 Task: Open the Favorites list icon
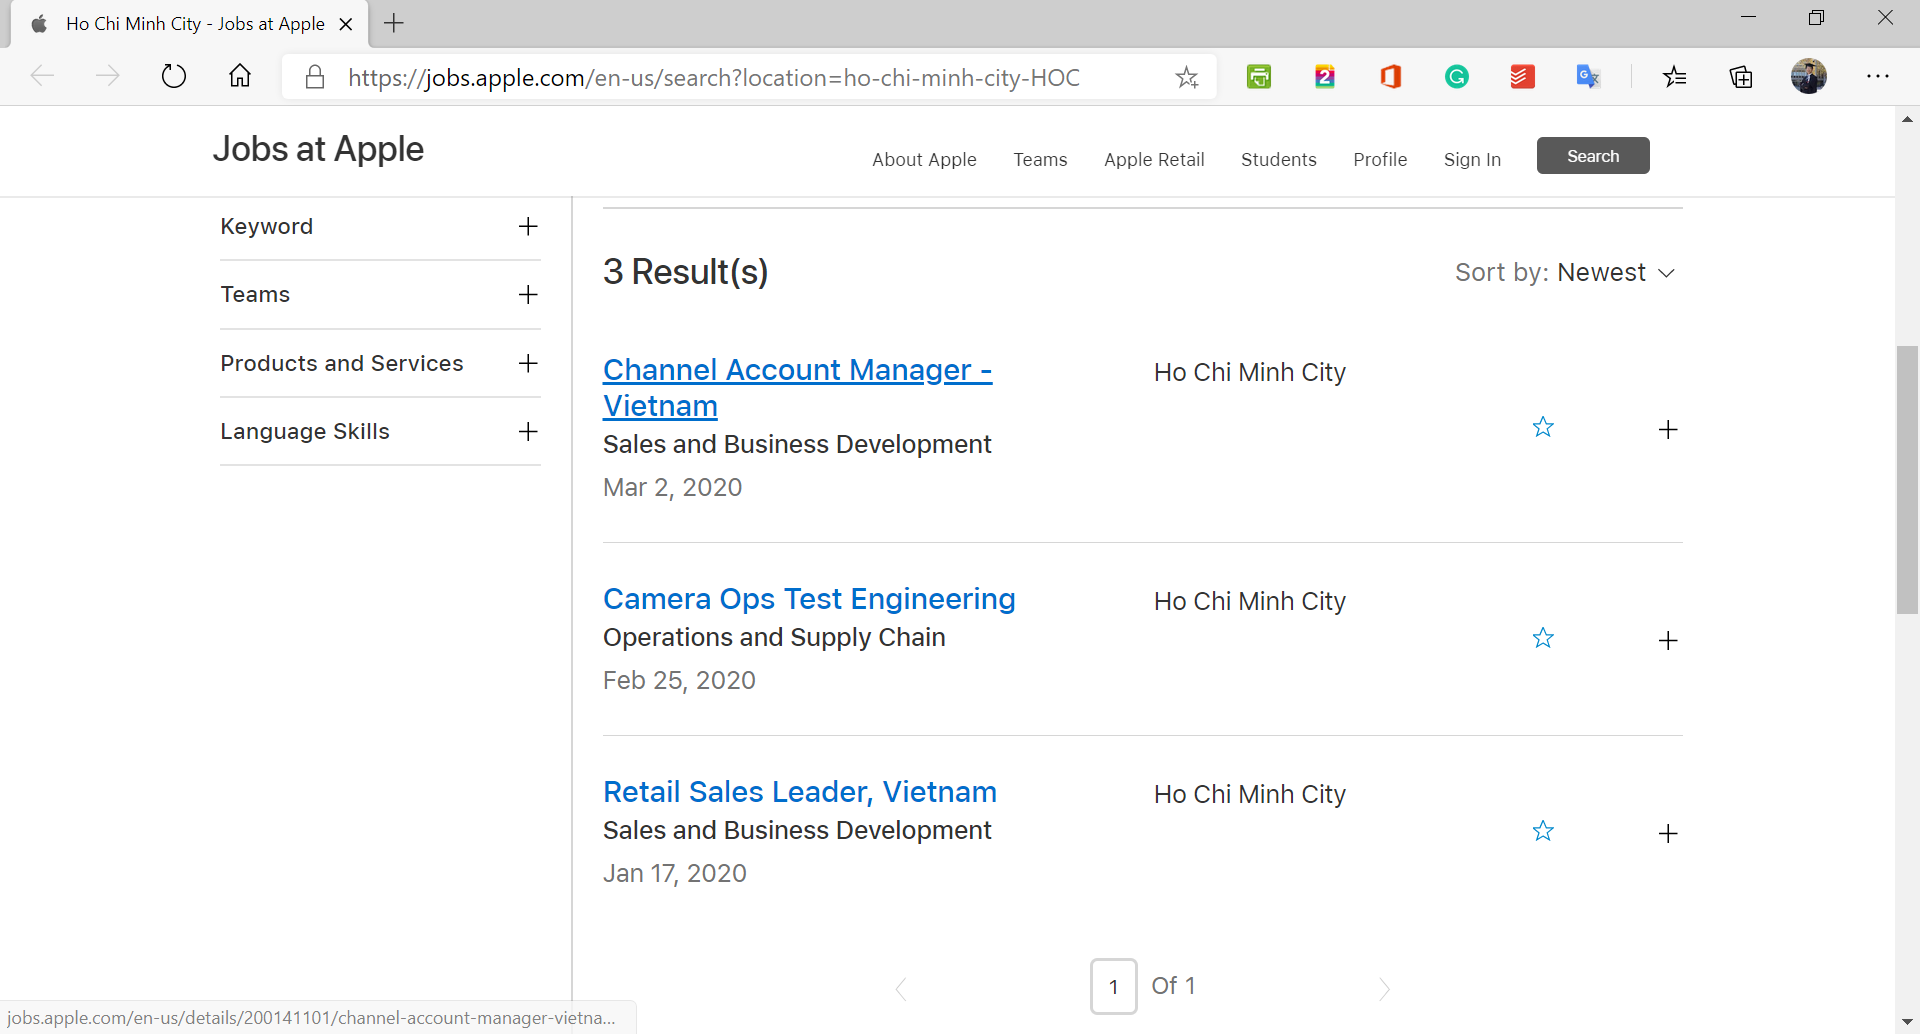(x=1675, y=77)
